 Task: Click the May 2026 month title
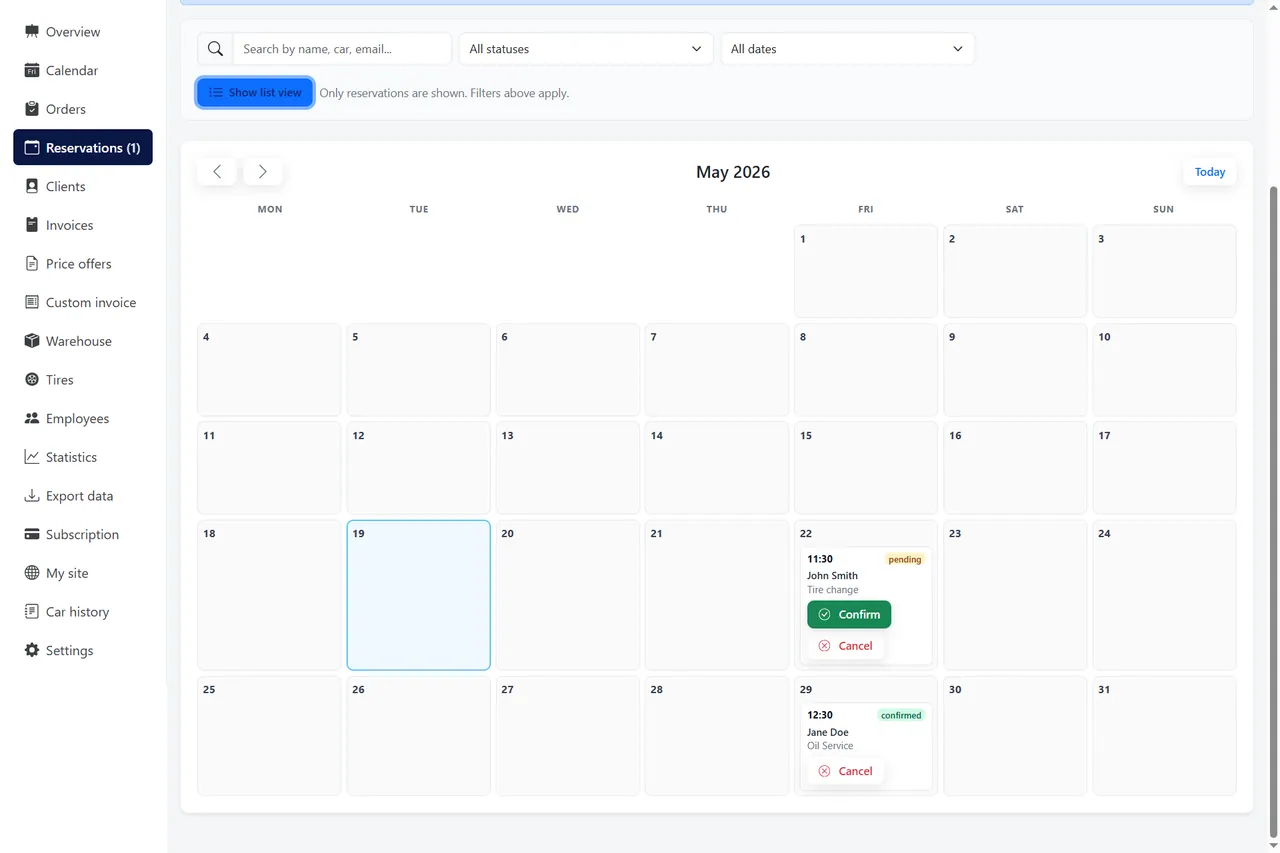733,172
